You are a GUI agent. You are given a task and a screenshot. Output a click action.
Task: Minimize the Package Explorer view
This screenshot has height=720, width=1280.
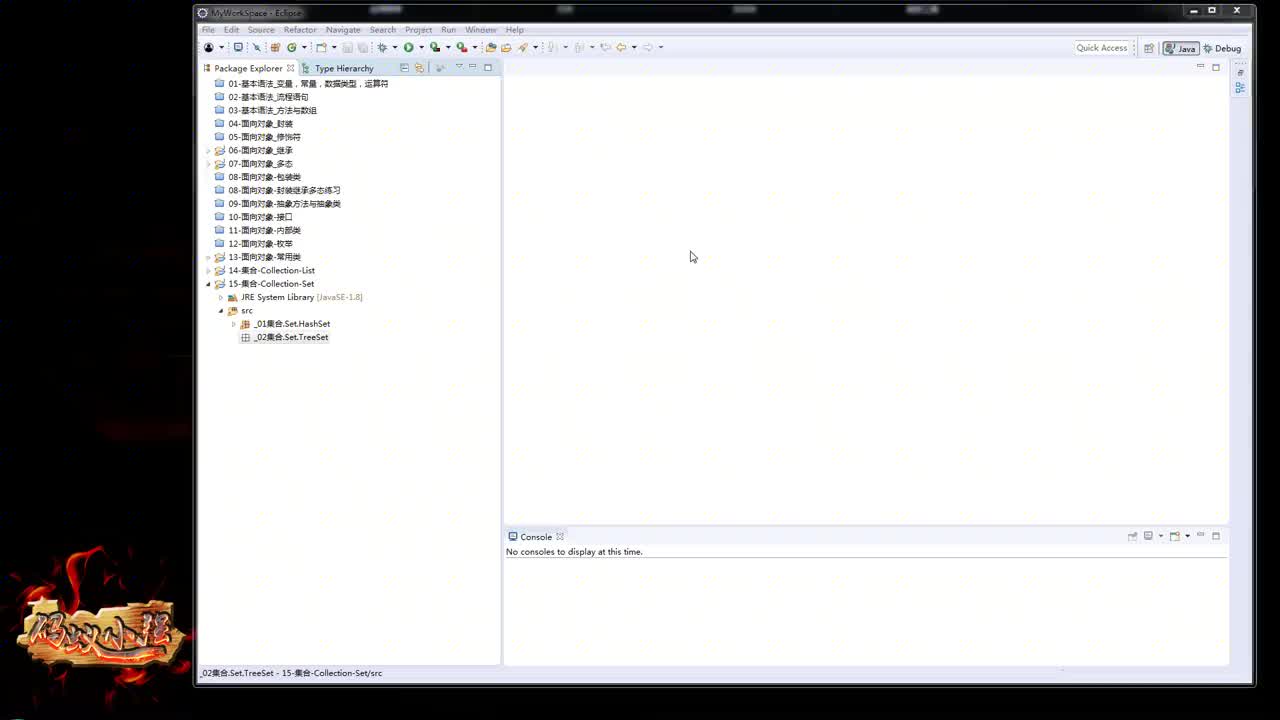[473, 67]
